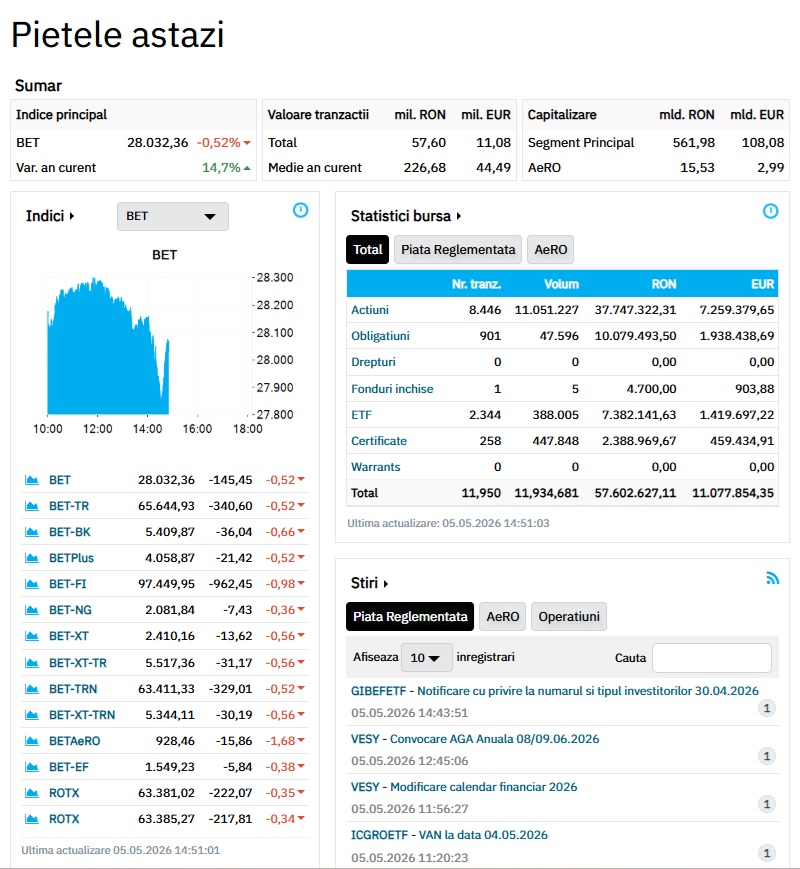Open the RSS feed icon in Stiri

tap(772, 578)
